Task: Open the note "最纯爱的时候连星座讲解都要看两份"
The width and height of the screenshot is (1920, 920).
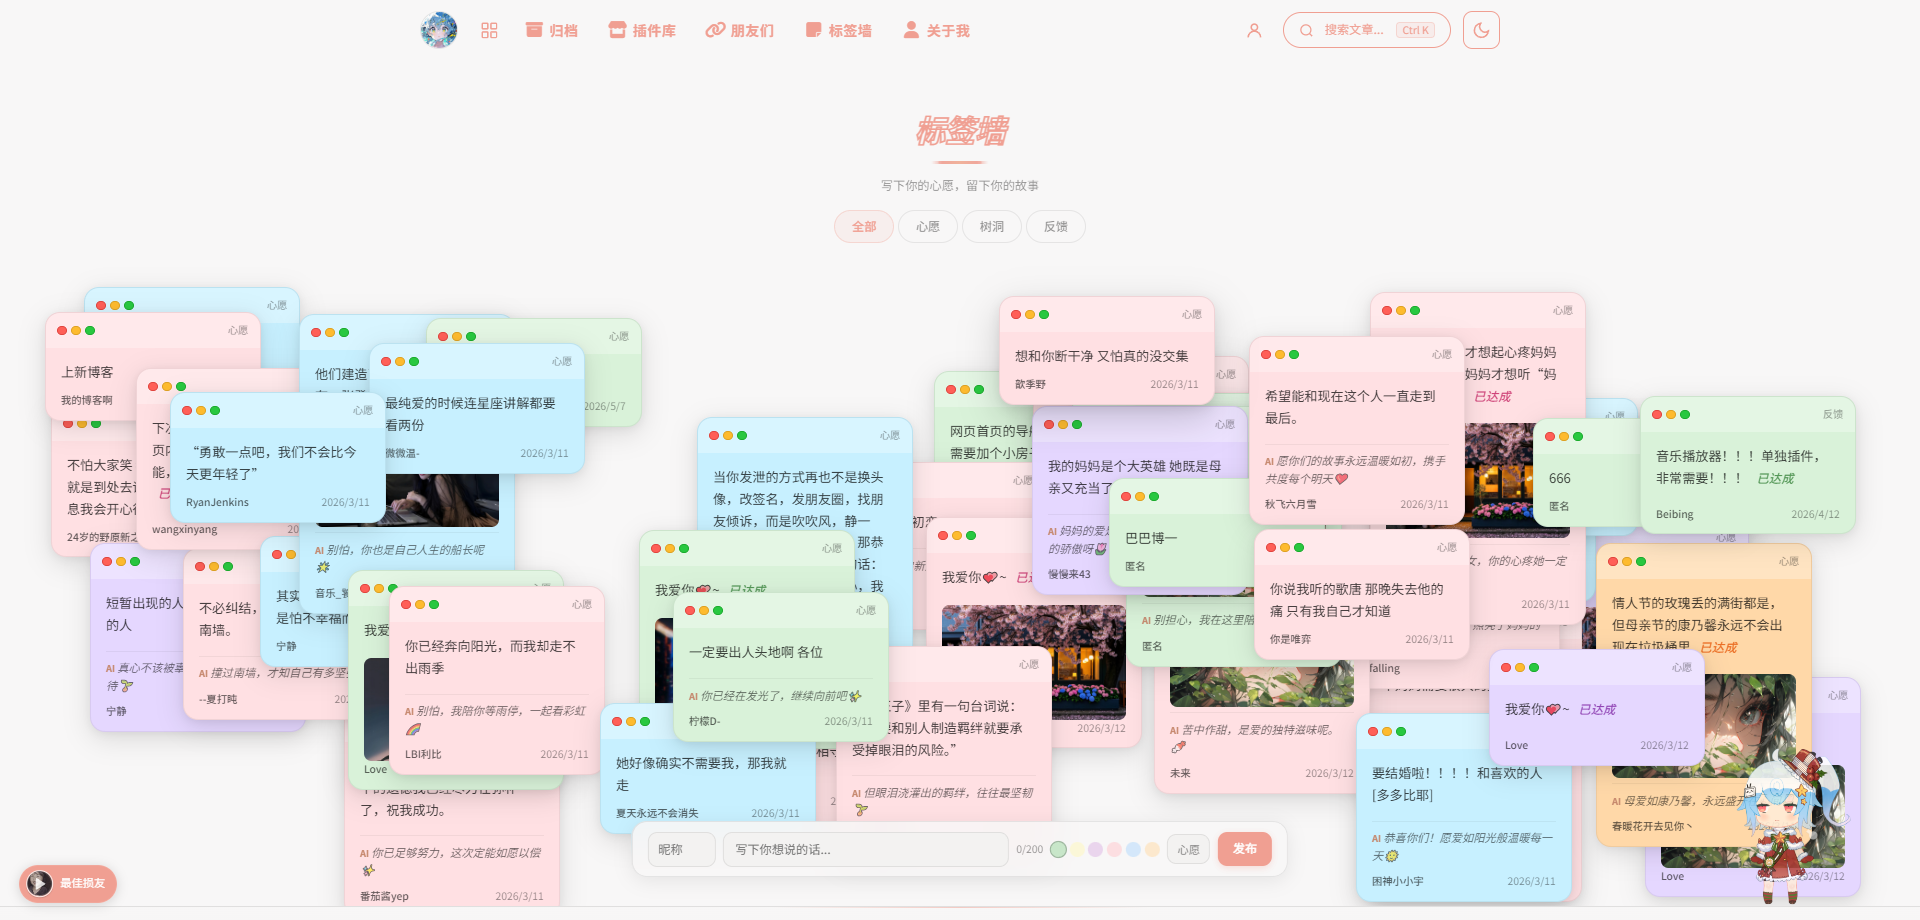Action: click(x=477, y=409)
